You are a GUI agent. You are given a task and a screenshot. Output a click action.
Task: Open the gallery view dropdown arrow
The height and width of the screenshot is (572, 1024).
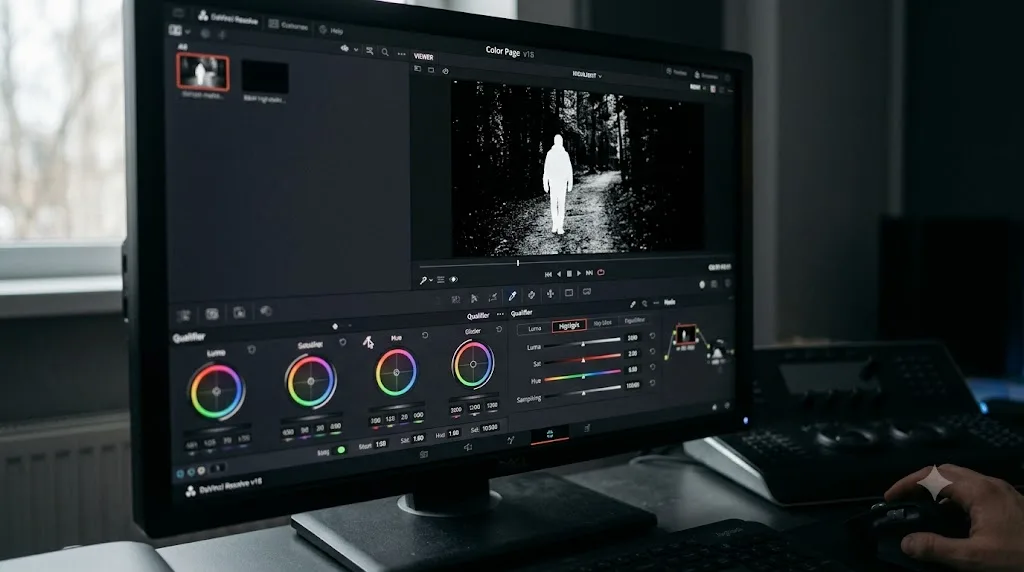356,50
